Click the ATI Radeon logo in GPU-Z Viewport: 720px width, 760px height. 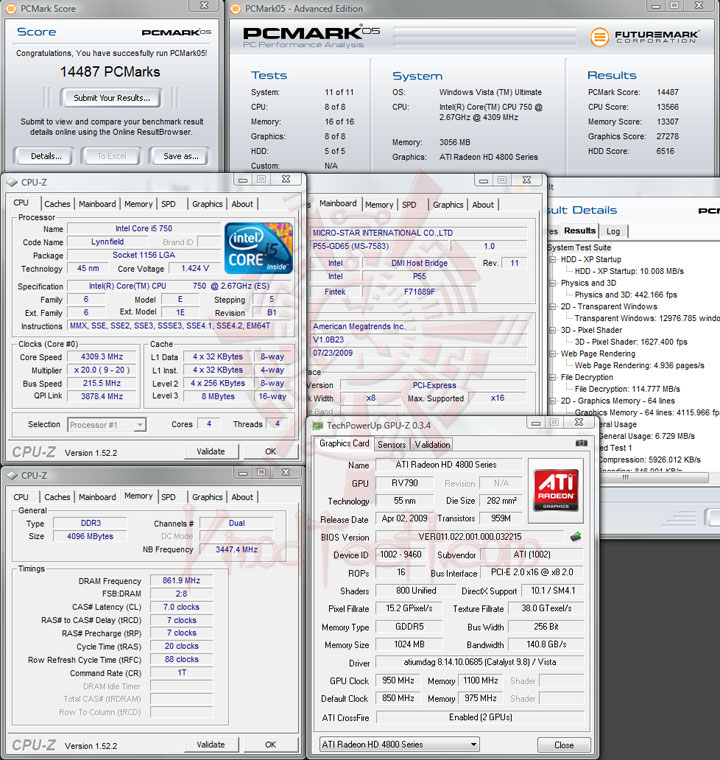point(556,490)
